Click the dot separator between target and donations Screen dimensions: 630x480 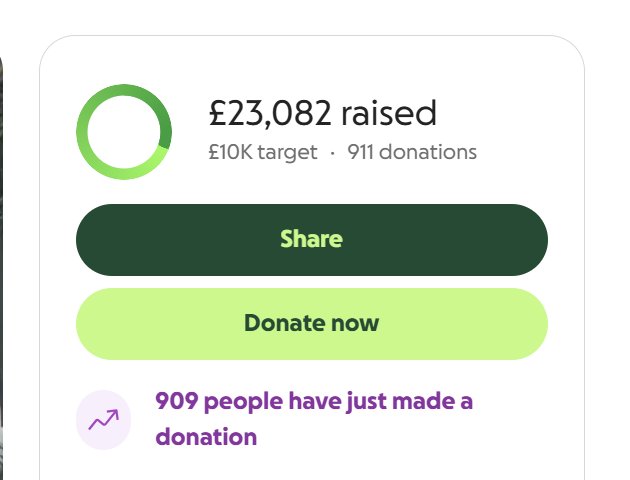coord(332,153)
